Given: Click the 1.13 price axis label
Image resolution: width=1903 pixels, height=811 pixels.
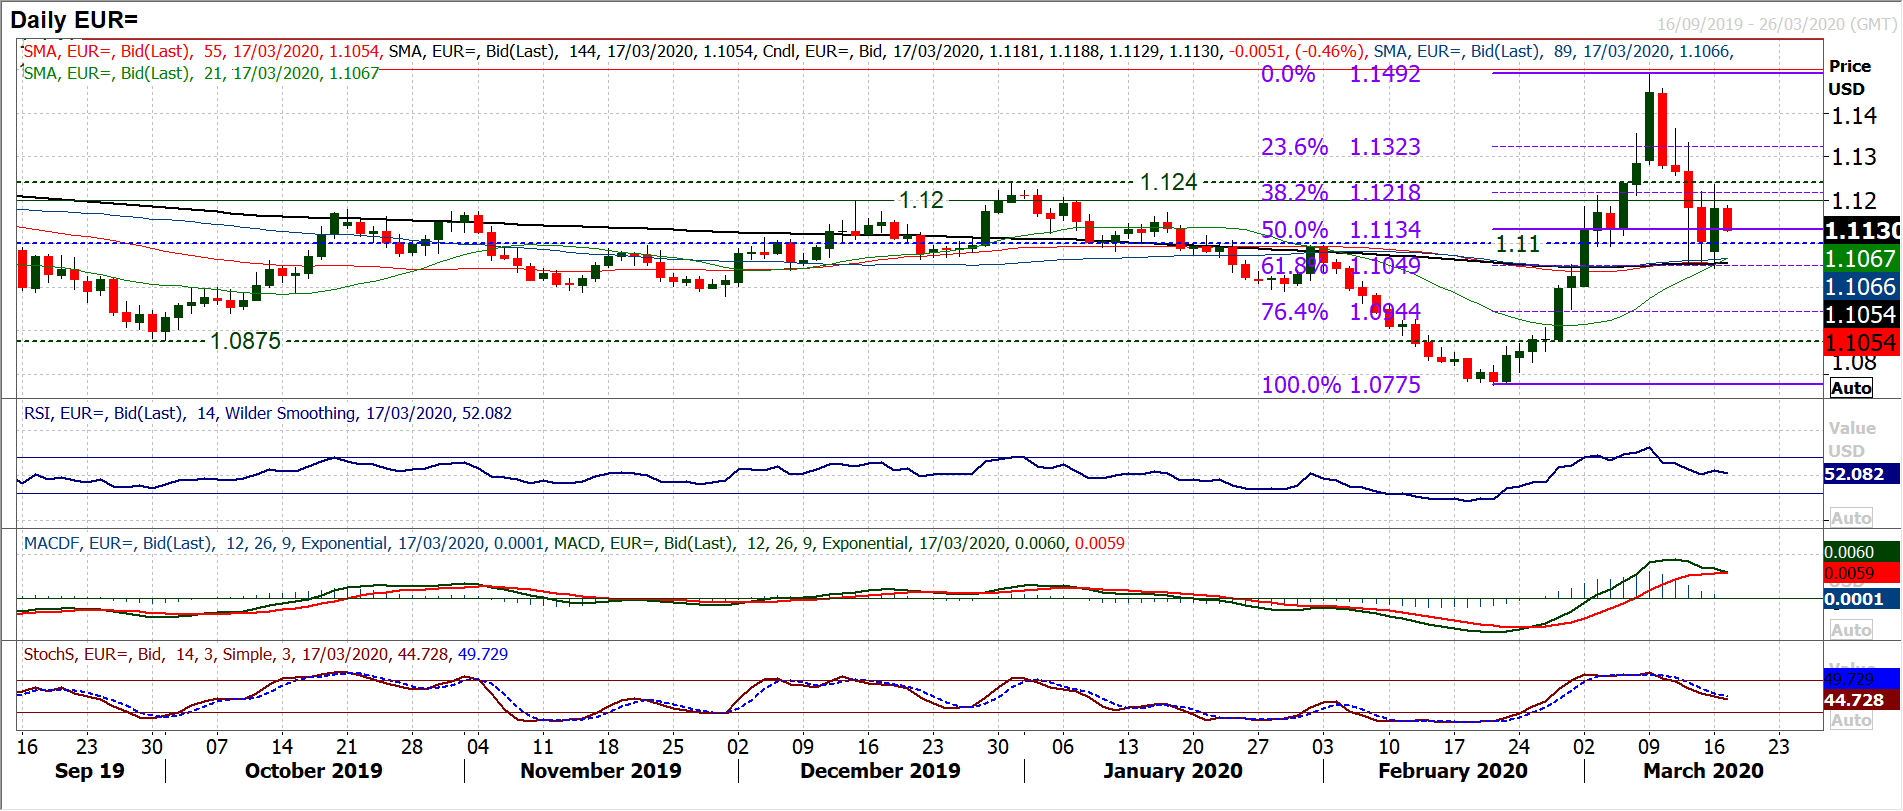Looking at the screenshot, I should click(1853, 157).
